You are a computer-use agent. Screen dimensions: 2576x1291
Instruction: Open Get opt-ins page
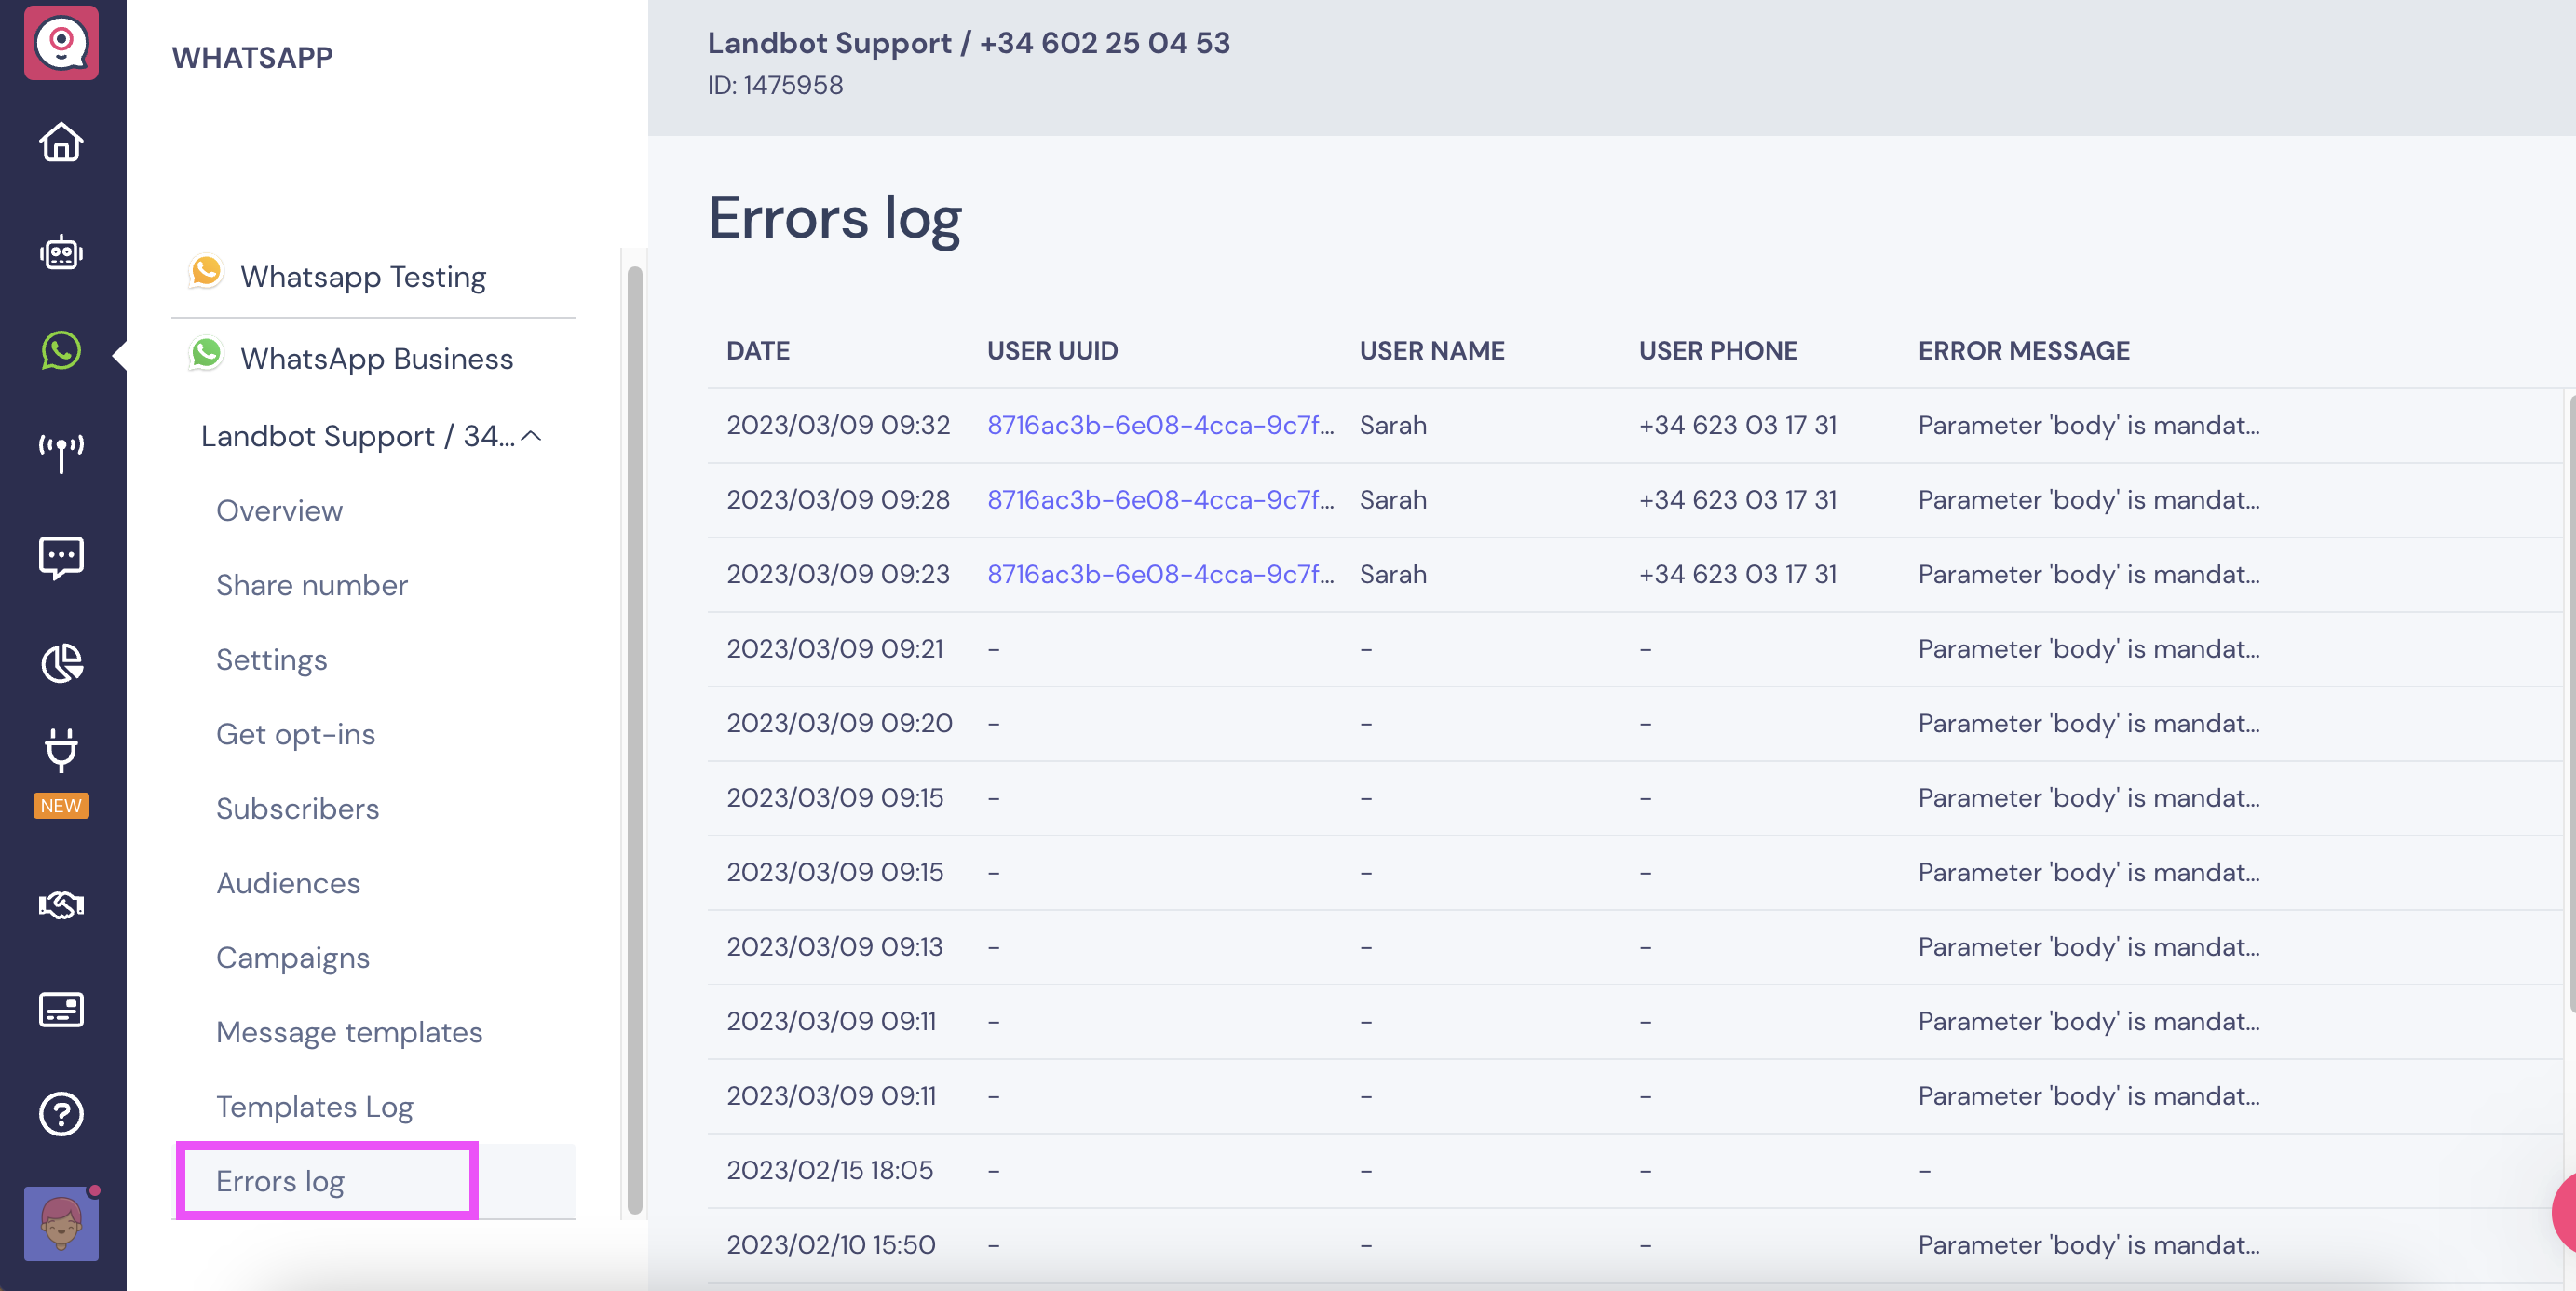point(296,734)
